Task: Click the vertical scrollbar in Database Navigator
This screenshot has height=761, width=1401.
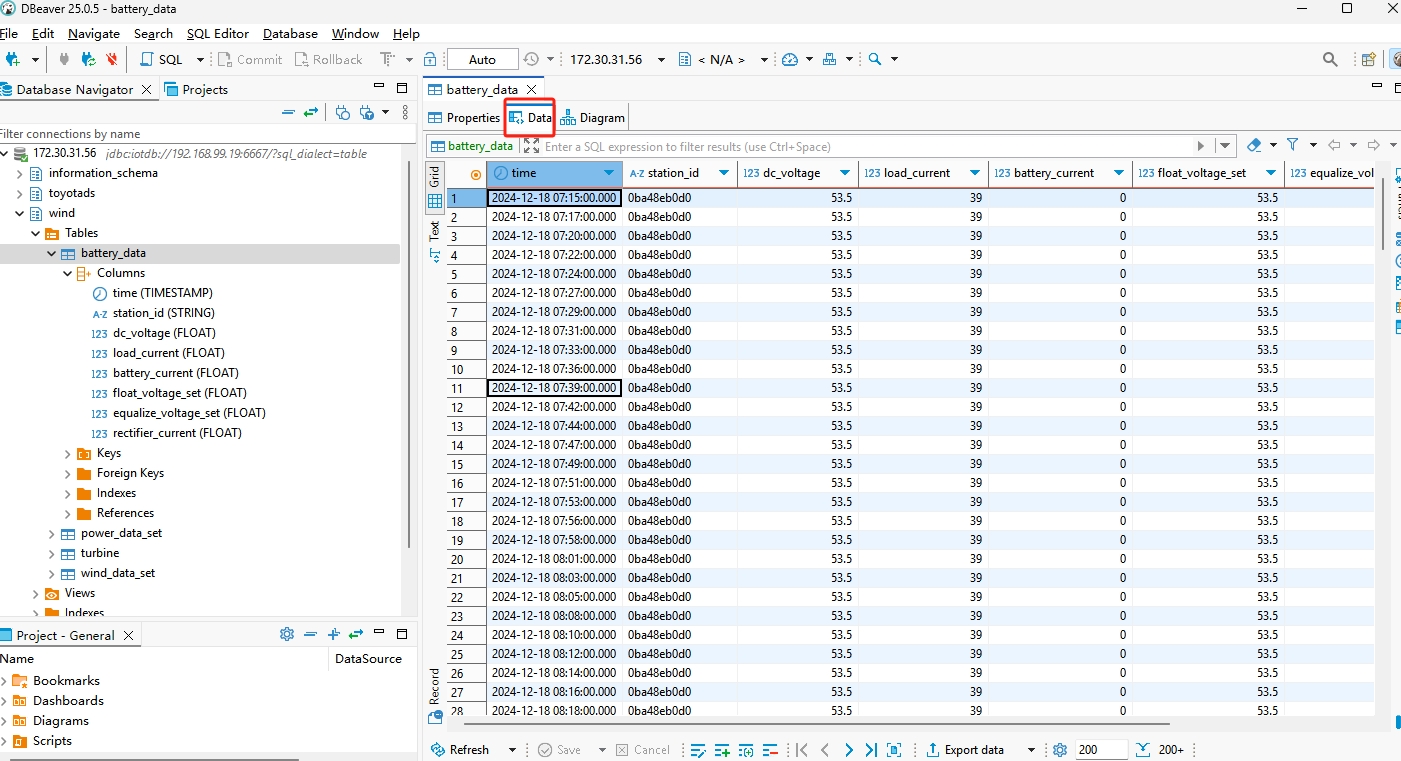Action: [x=409, y=350]
